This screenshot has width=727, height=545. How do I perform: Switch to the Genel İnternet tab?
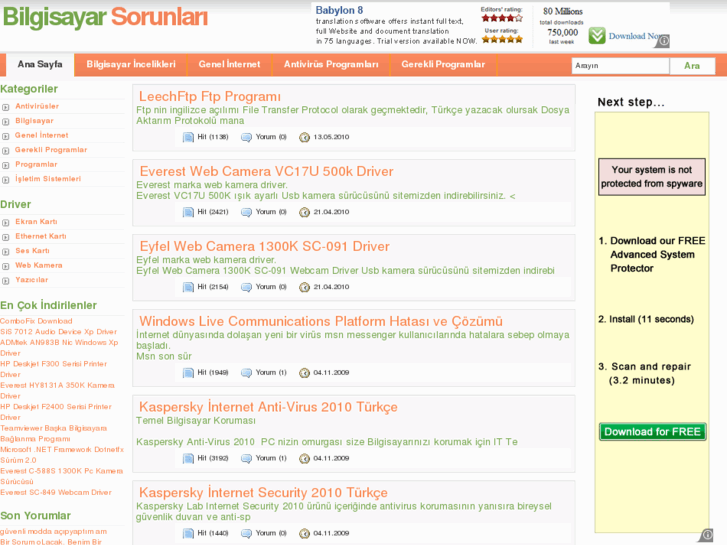229,64
